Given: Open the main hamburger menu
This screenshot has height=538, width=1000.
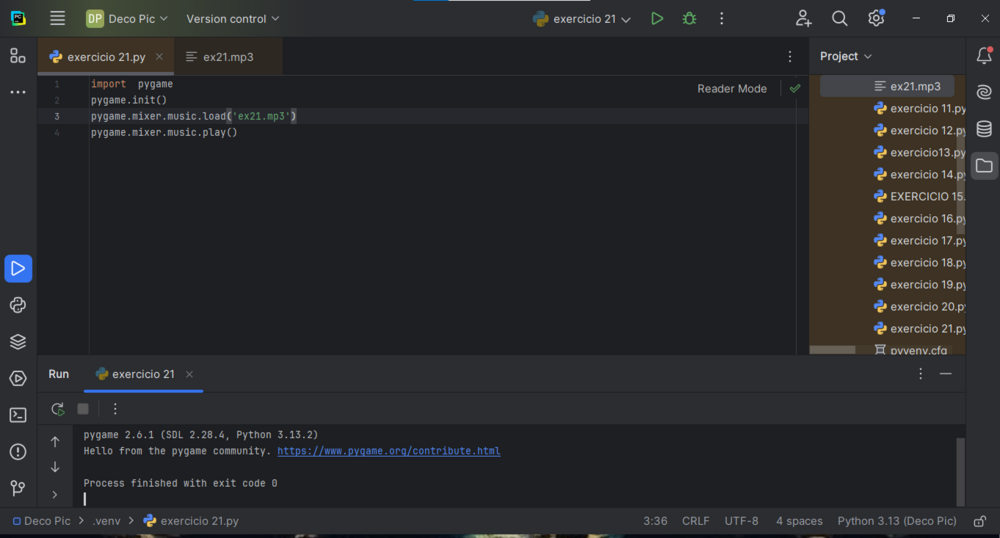Looking at the screenshot, I should pos(58,19).
